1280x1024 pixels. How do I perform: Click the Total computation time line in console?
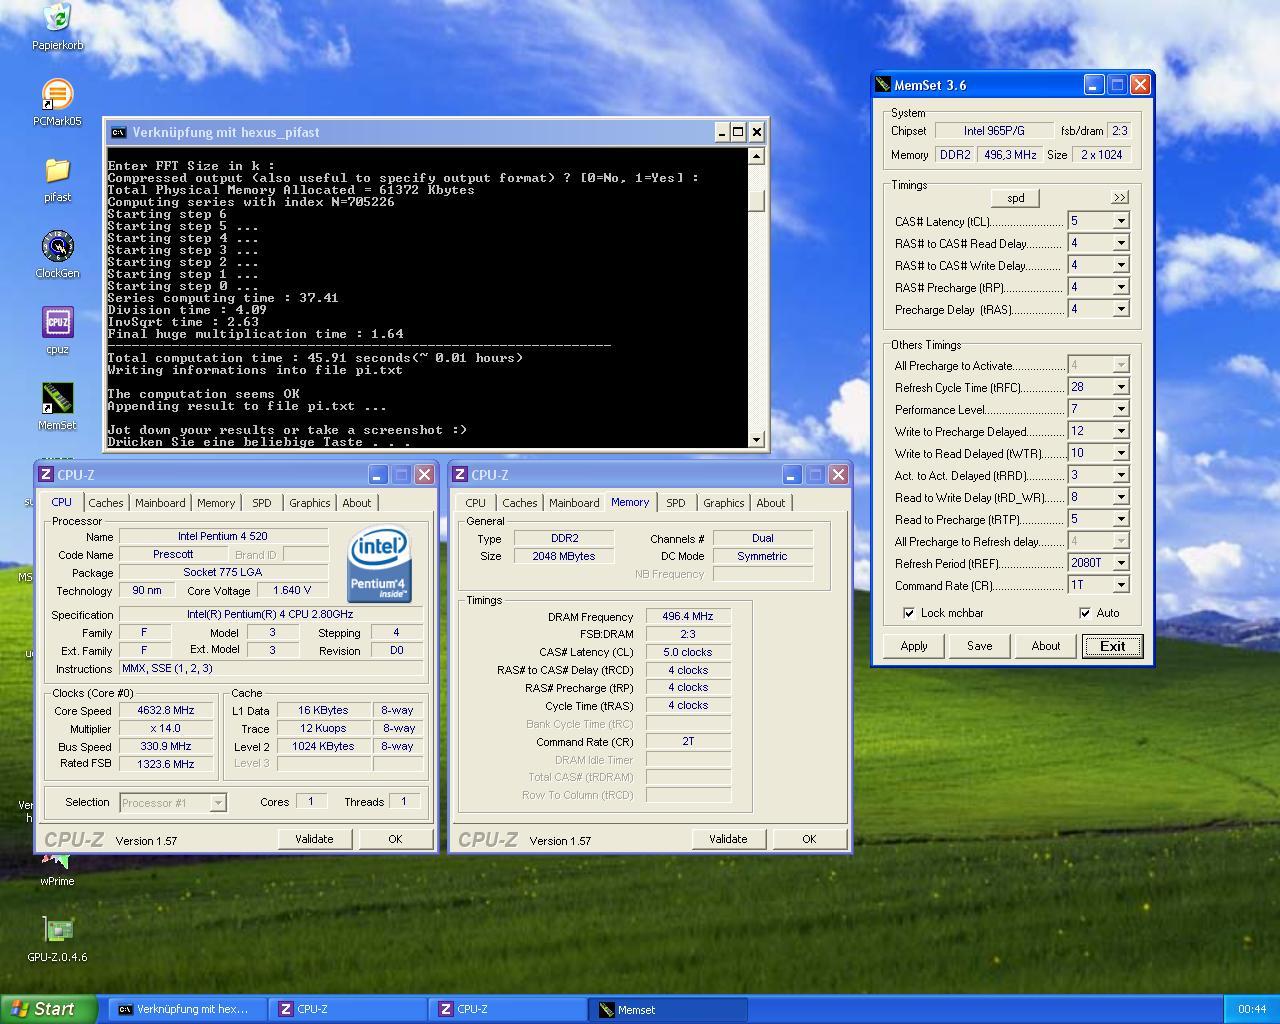315,358
